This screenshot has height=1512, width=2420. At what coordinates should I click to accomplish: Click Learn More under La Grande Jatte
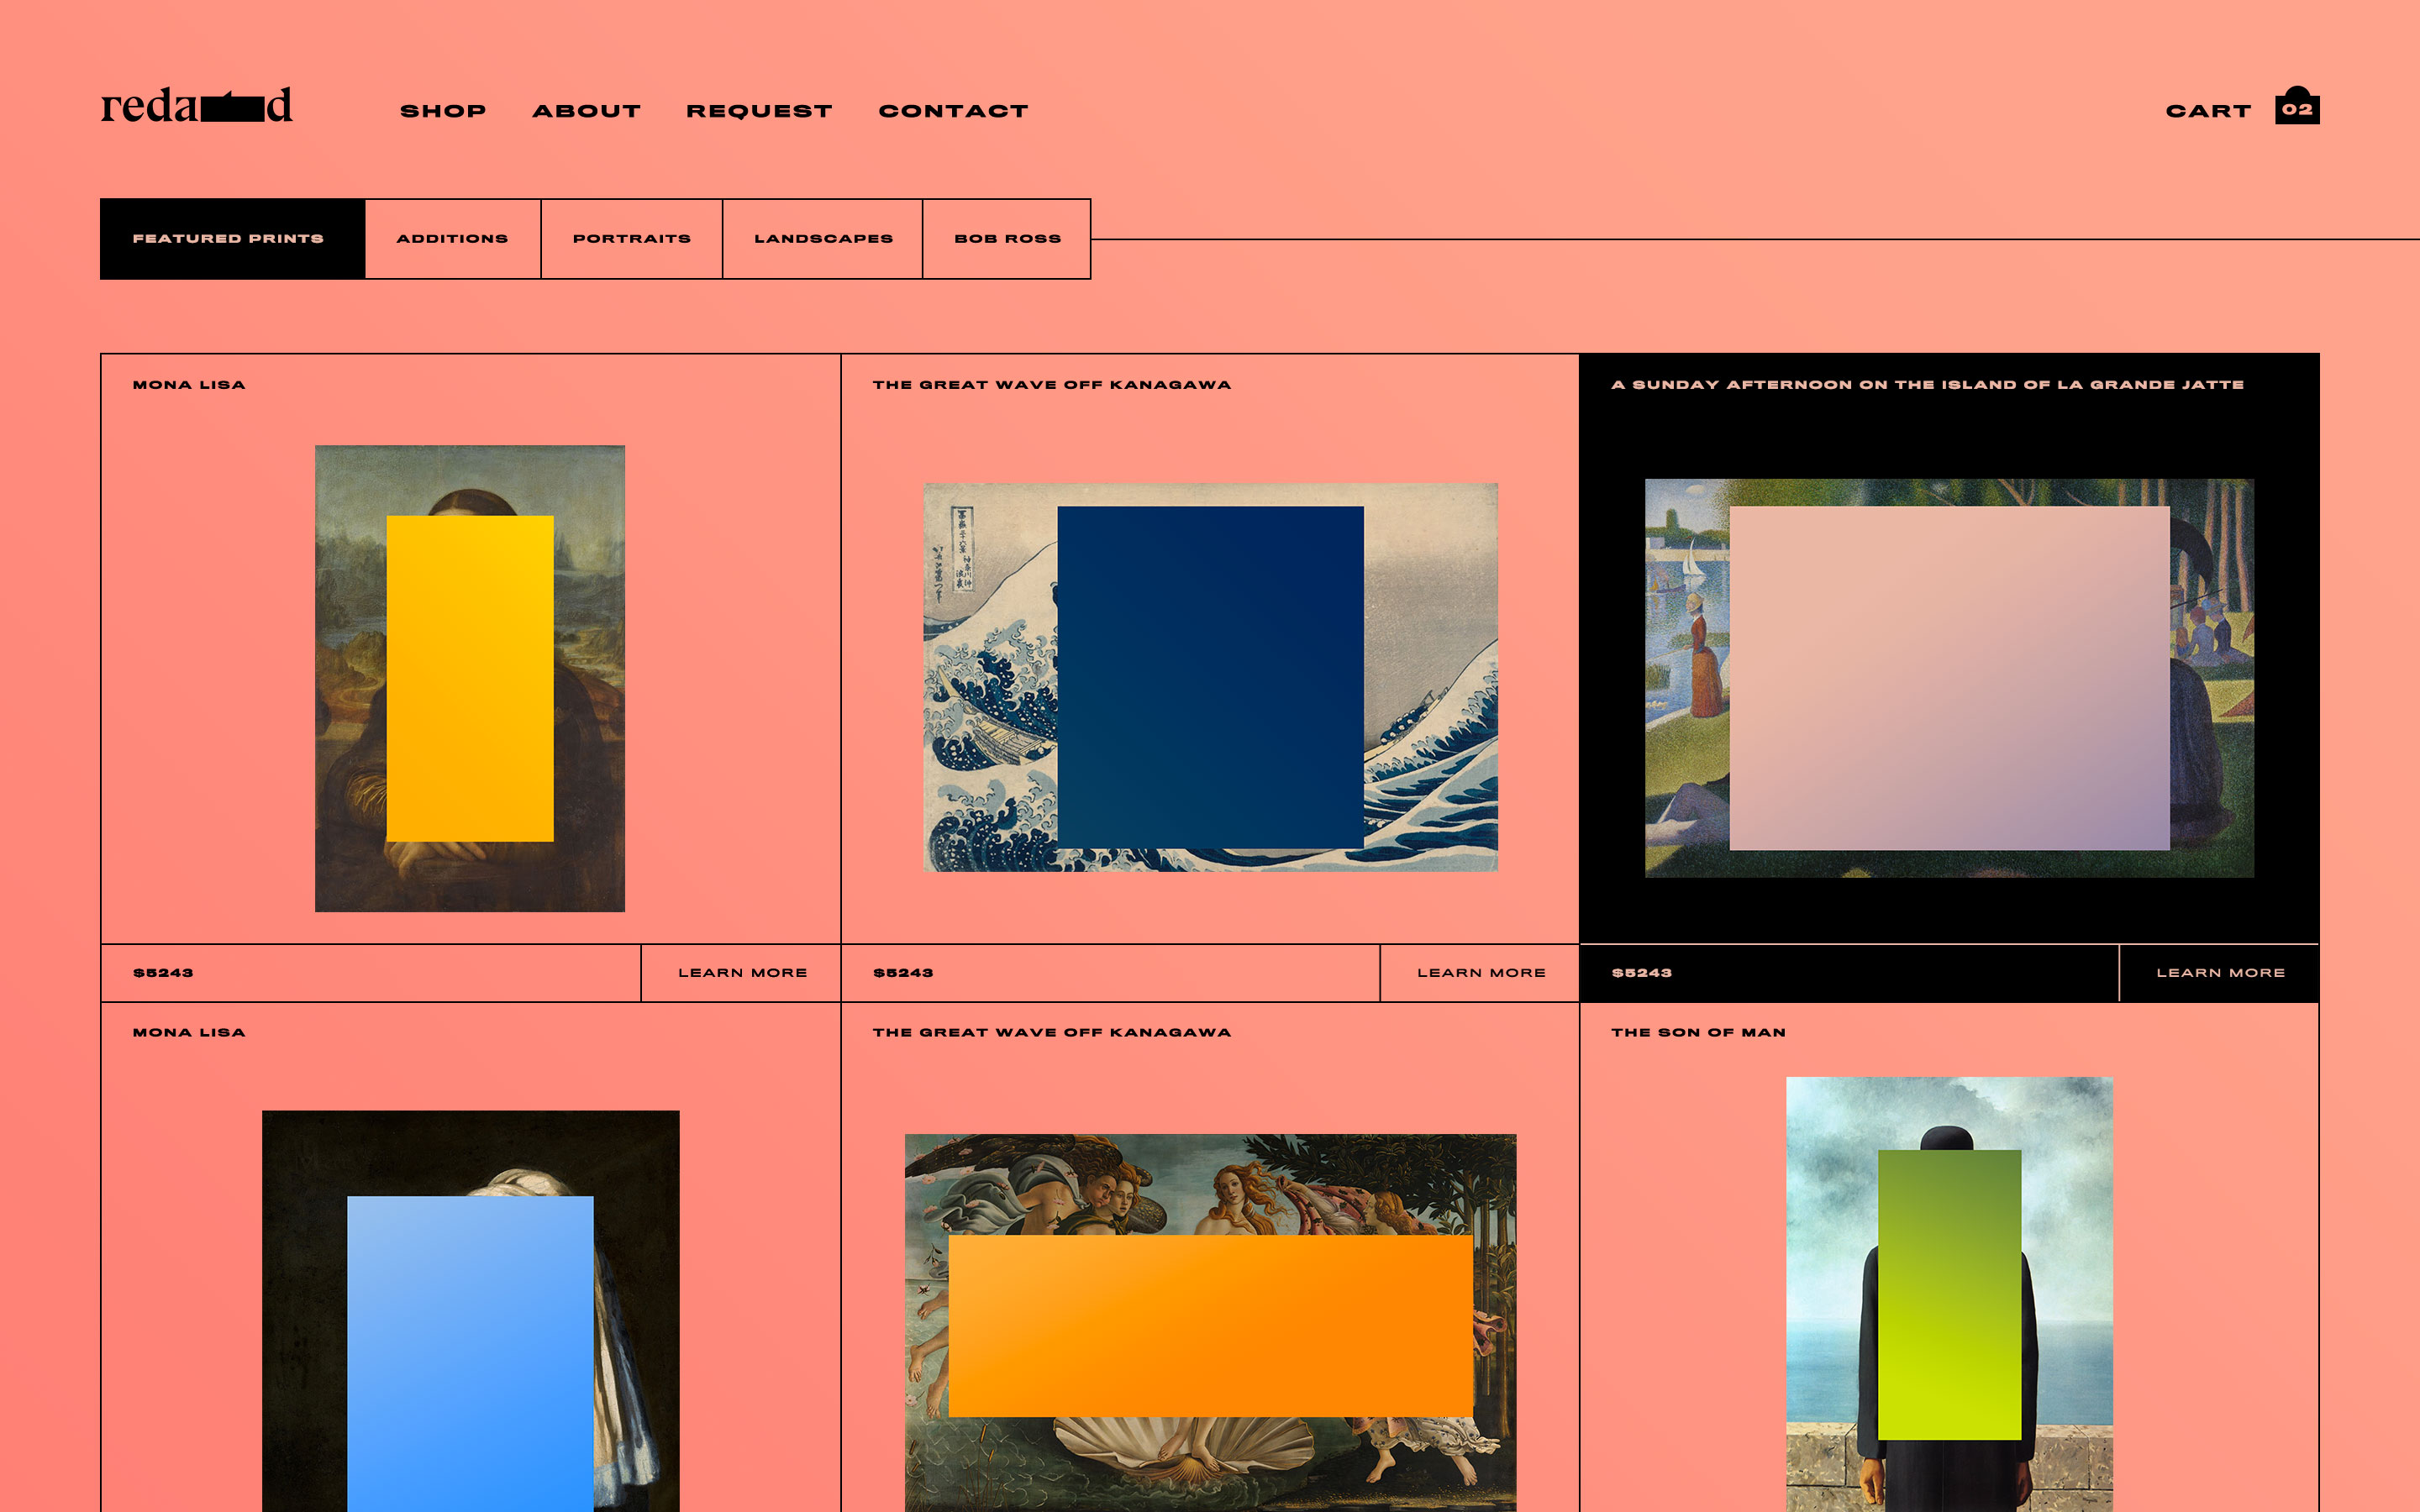tap(2219, 973)
